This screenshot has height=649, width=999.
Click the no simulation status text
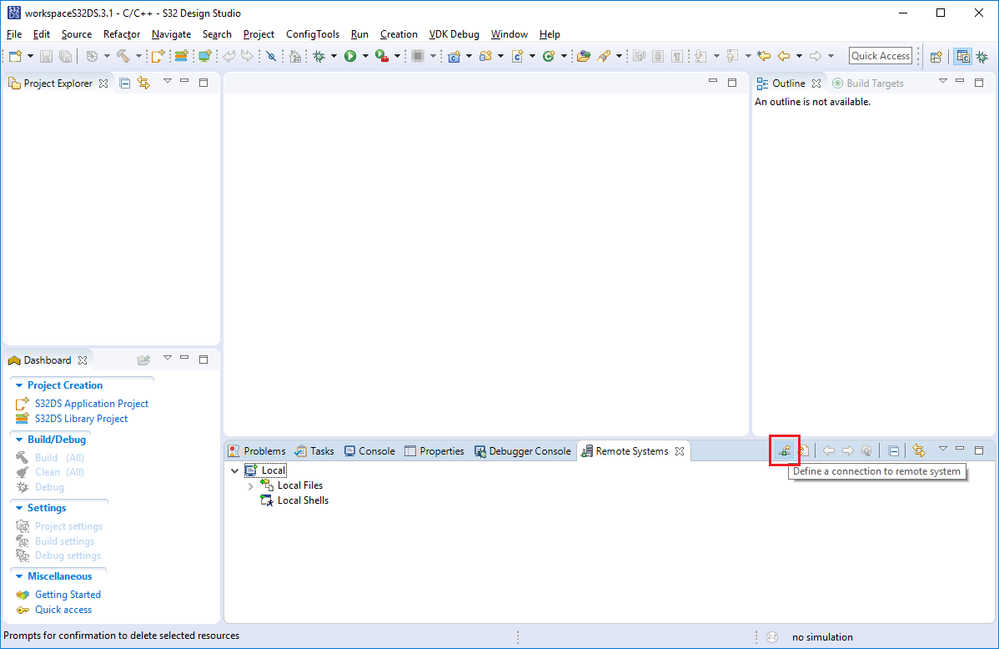(823, 637)
